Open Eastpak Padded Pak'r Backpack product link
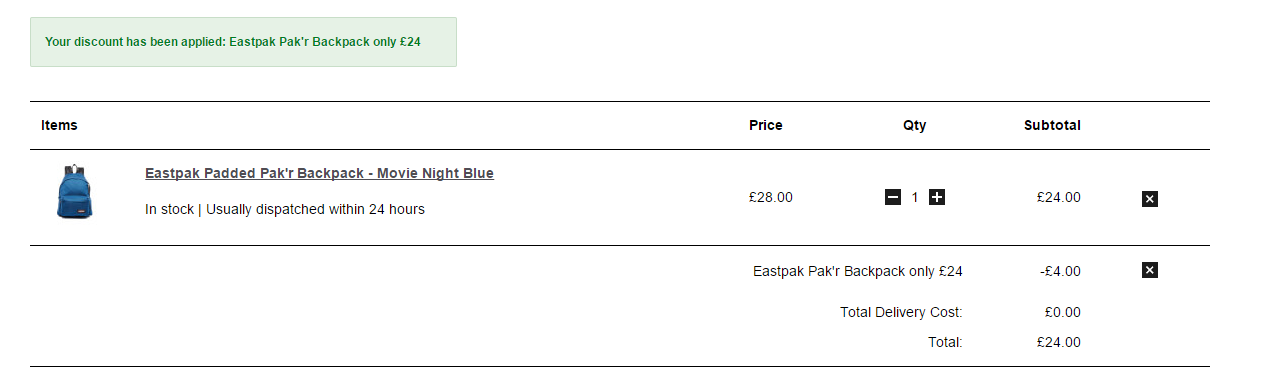 pyautogui.click(x=319, y=173)
